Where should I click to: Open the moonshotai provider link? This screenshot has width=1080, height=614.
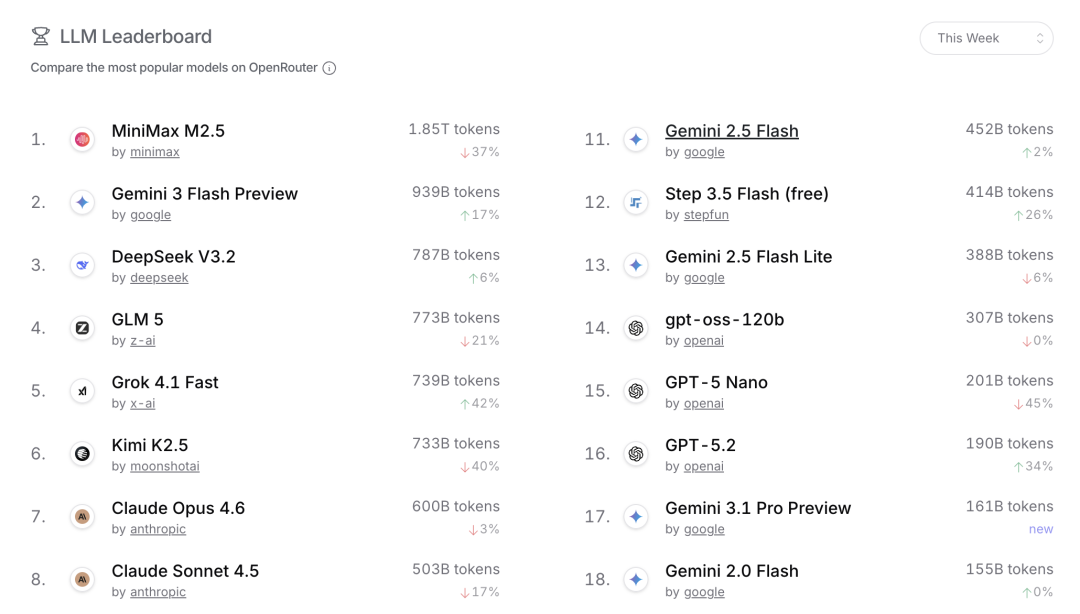click(165, 467)
